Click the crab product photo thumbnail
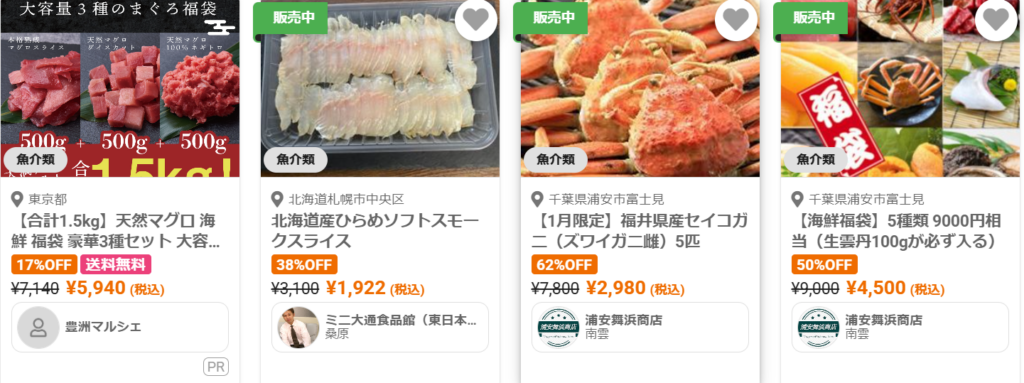This screenshot has width=1024, height=383. pos(640,88)
